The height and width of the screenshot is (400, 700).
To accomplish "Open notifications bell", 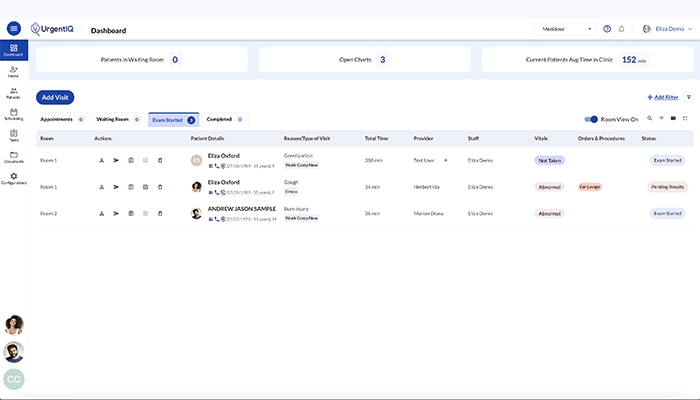I will click(x=621, y=29).
